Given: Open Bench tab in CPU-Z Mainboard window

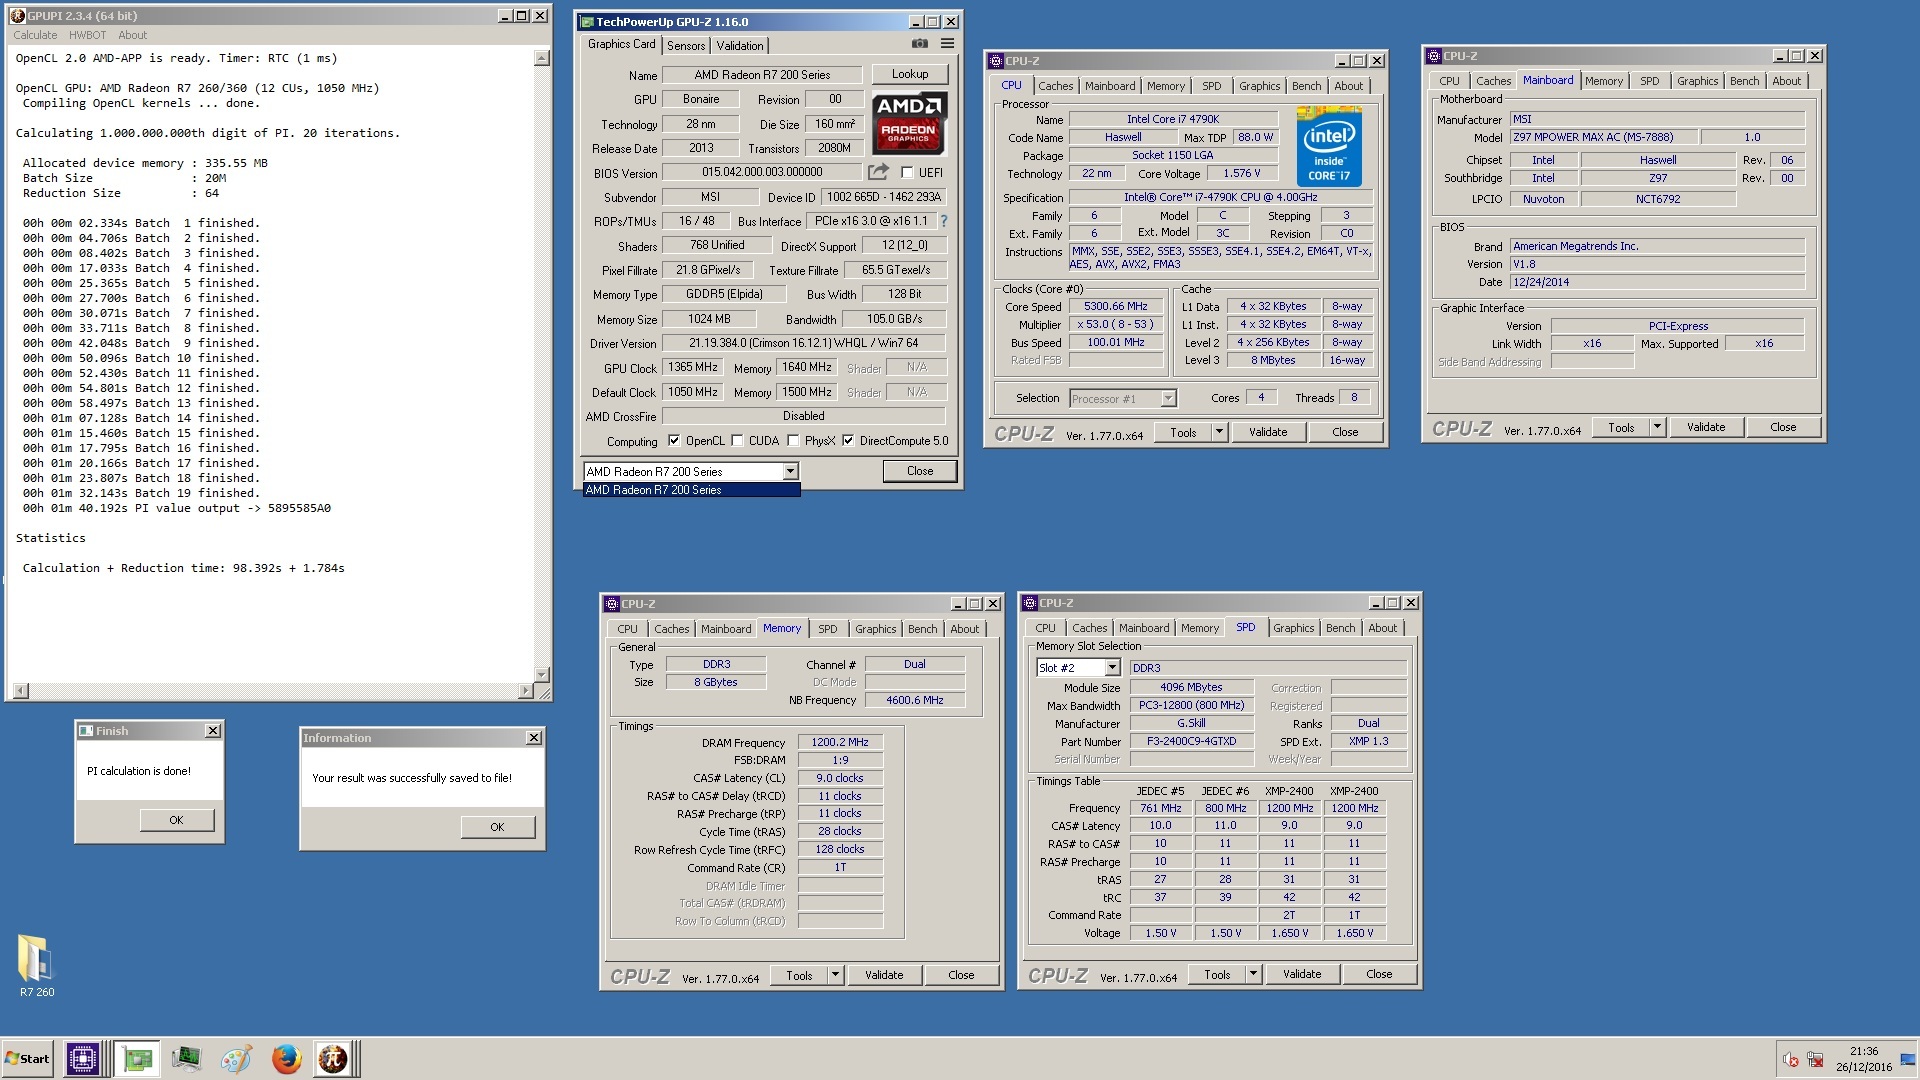Looking at the screenshot, I should (1744, 81).
